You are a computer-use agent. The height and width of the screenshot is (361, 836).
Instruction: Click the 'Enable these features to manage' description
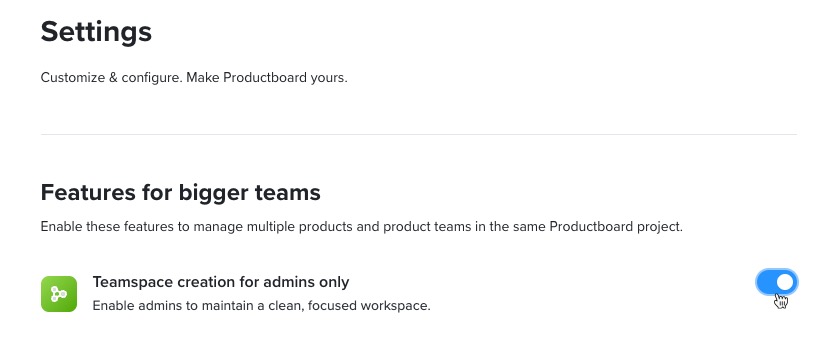coord(361,227)
